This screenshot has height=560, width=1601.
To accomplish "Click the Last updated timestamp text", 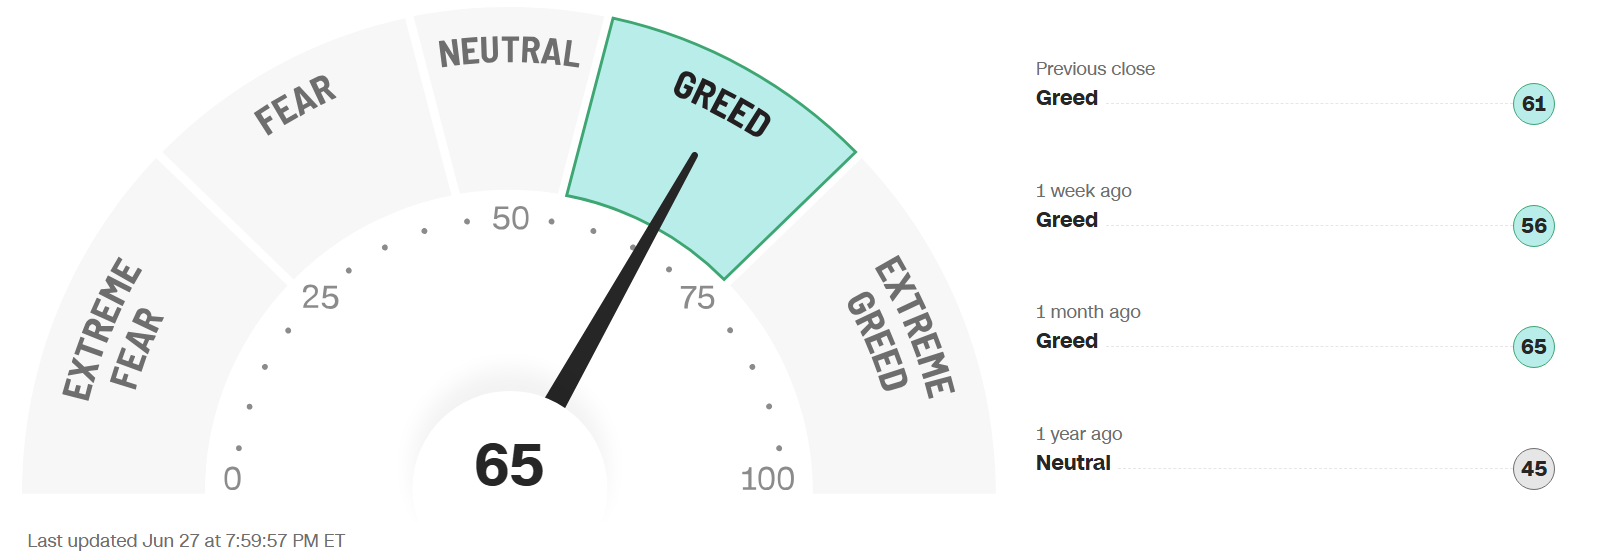I will 186,541.
